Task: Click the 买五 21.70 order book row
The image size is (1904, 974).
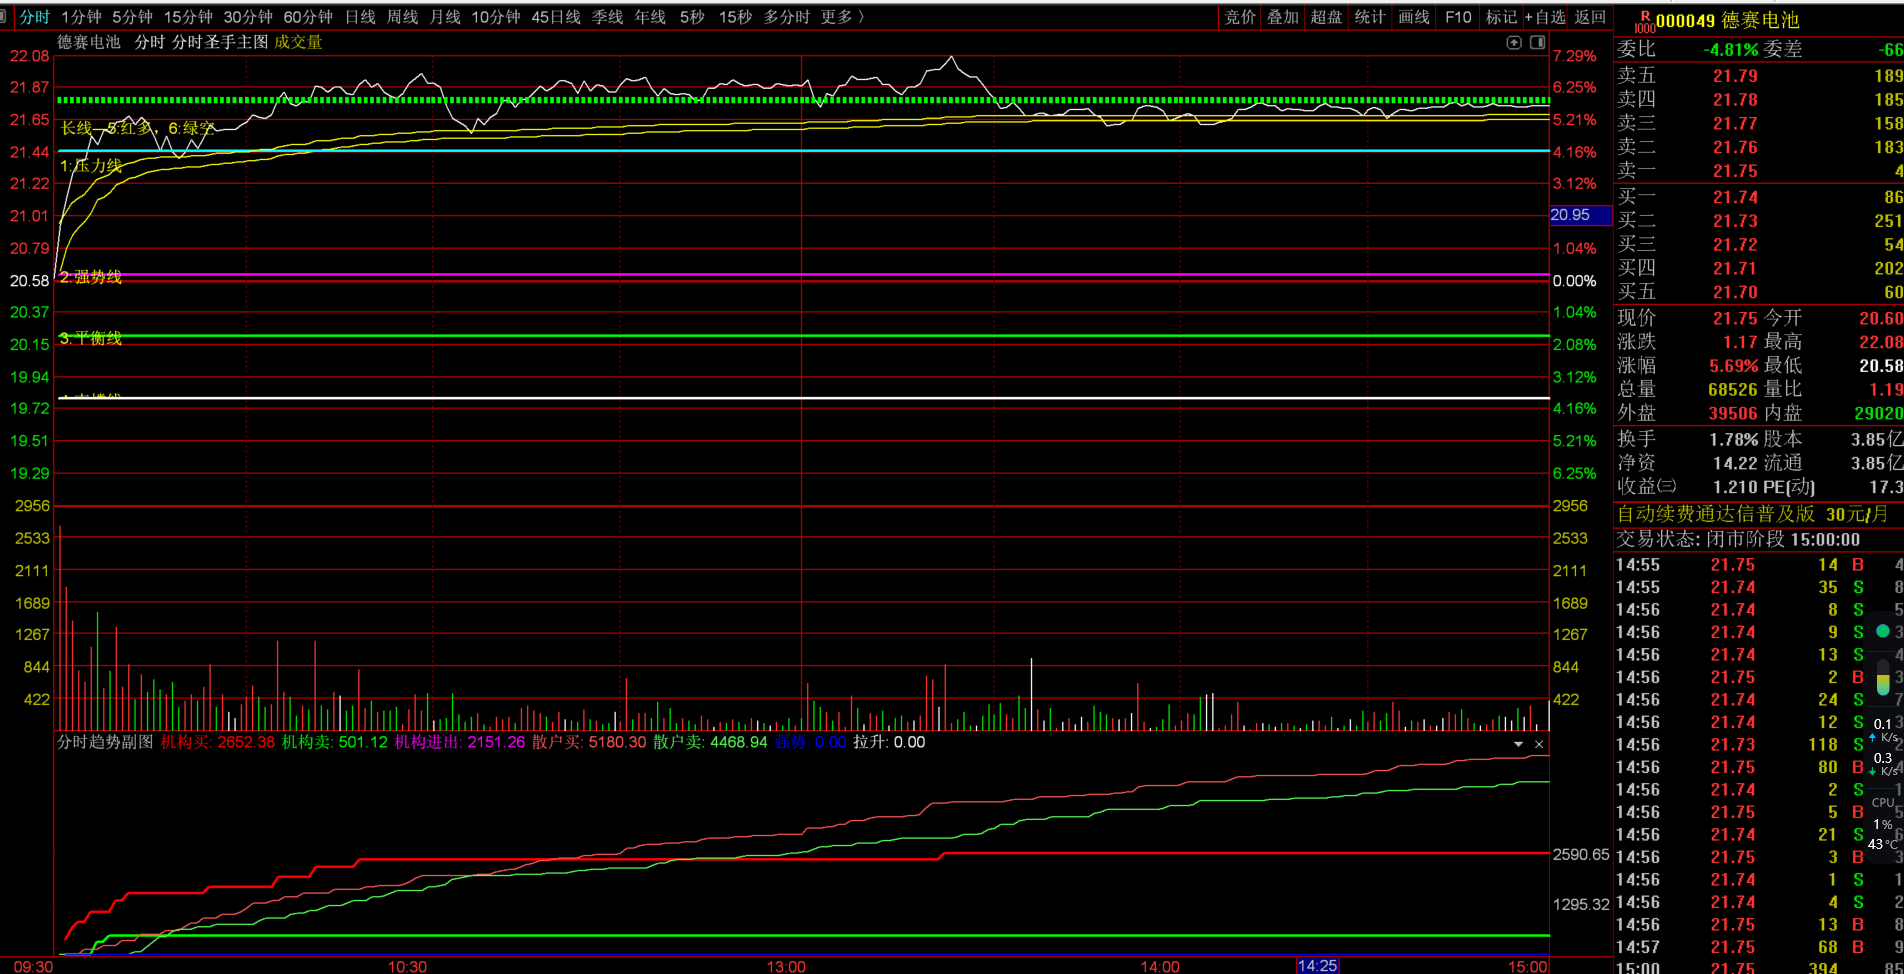Action: pos(1759,292)
